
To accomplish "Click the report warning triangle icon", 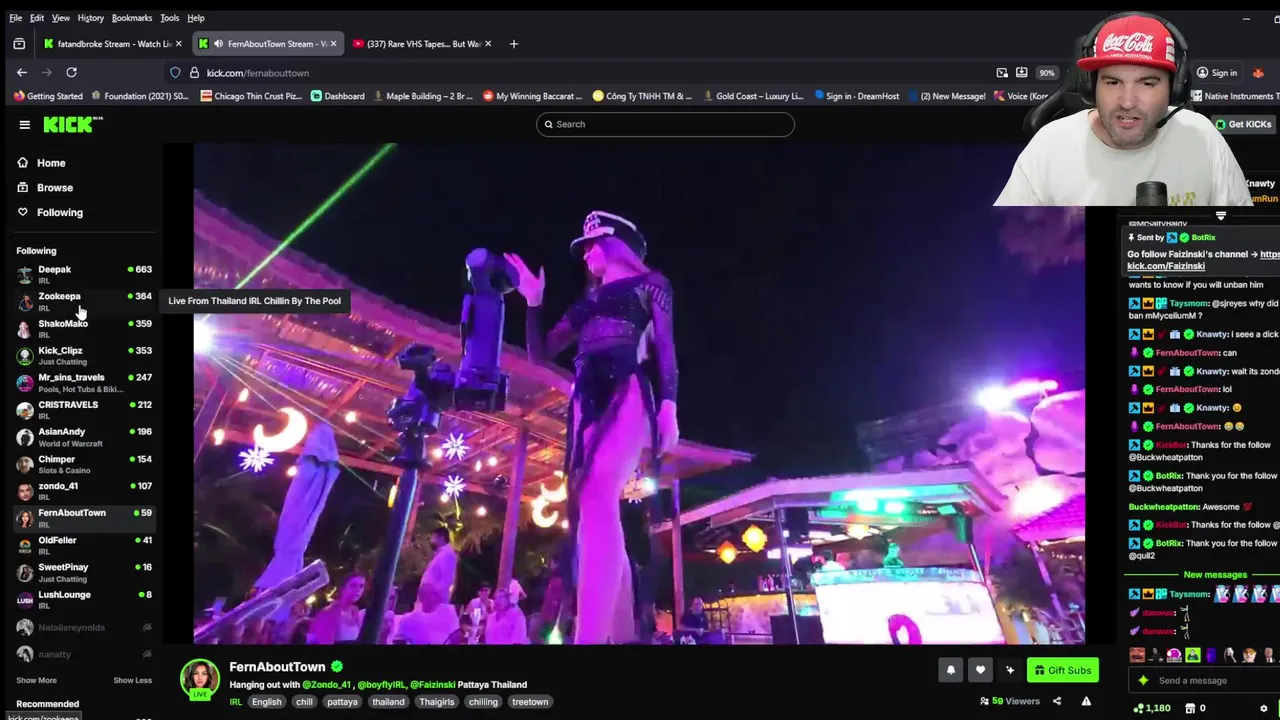I will pyautogui.click(x=1086, y=701).
